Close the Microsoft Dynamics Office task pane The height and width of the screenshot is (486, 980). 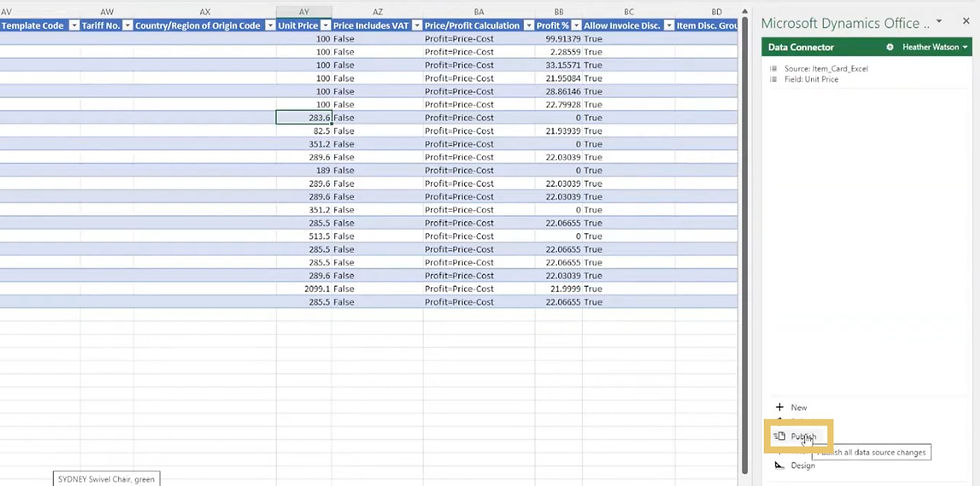[966, 22]
